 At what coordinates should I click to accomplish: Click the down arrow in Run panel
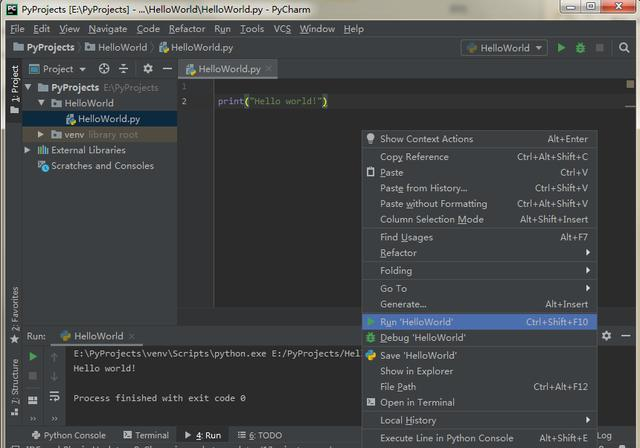click(54, 376)
